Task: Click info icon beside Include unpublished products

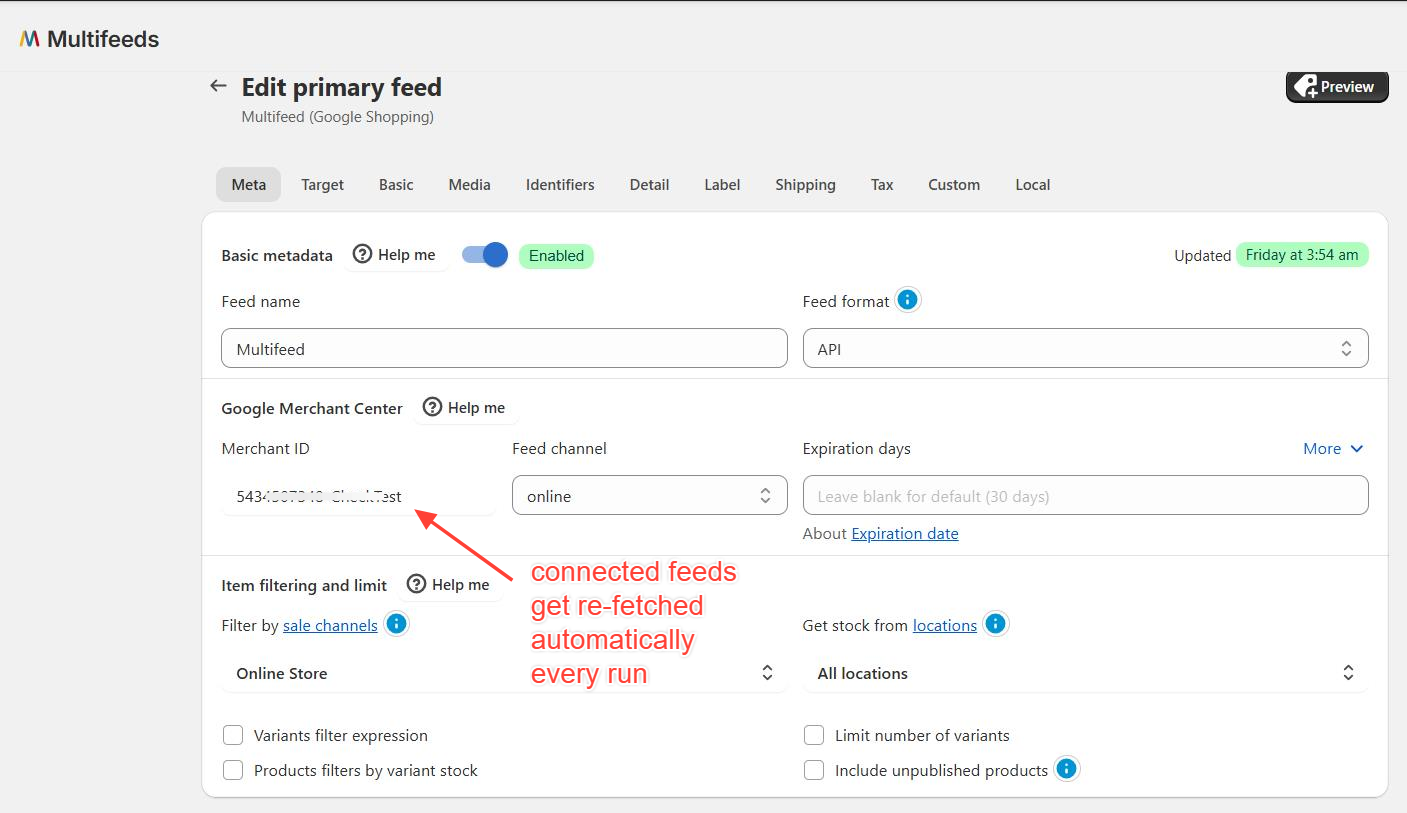Action: 1067,769
